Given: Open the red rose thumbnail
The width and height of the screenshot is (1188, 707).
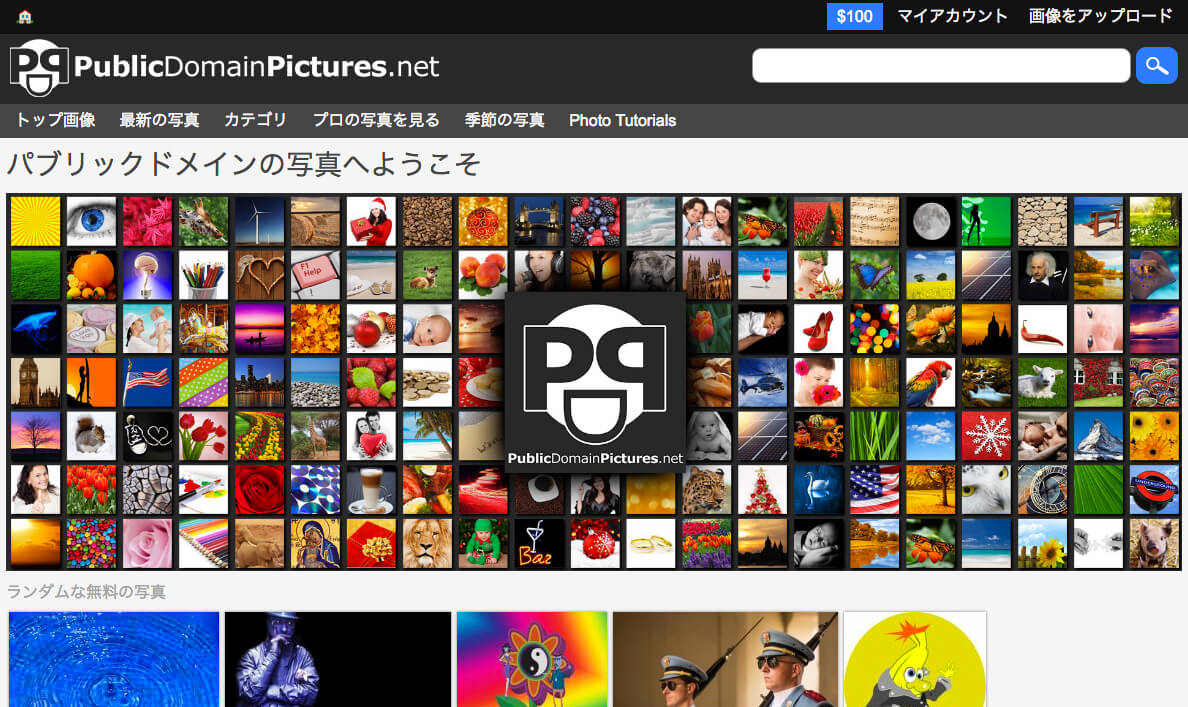Looking at the screenshot, I should point(260,490).
